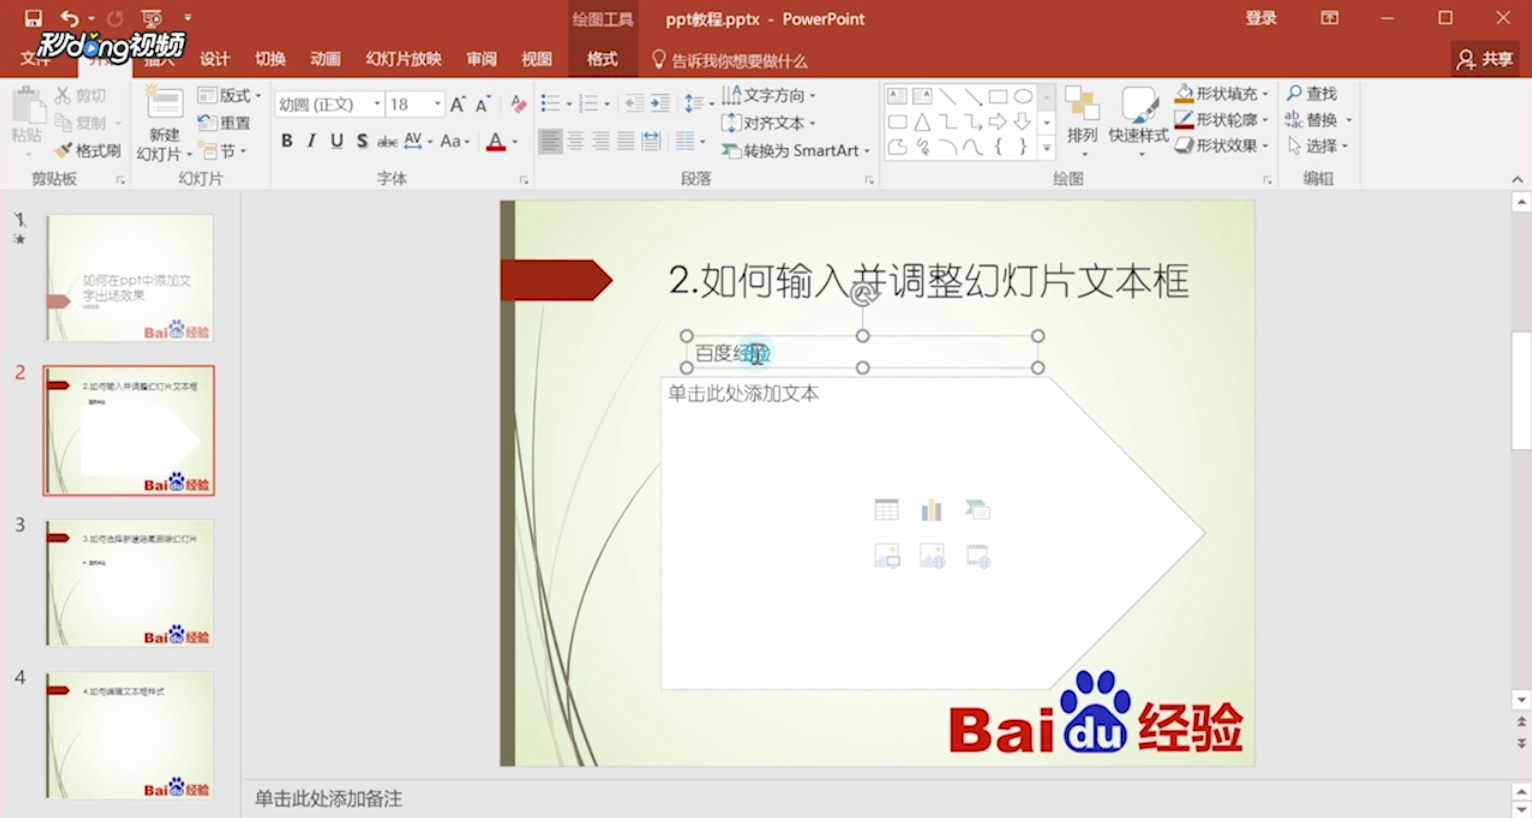The height and width of the screenshot is (818, 1532).
Task: Open the font size 18 dropdown
Action: 437,104
